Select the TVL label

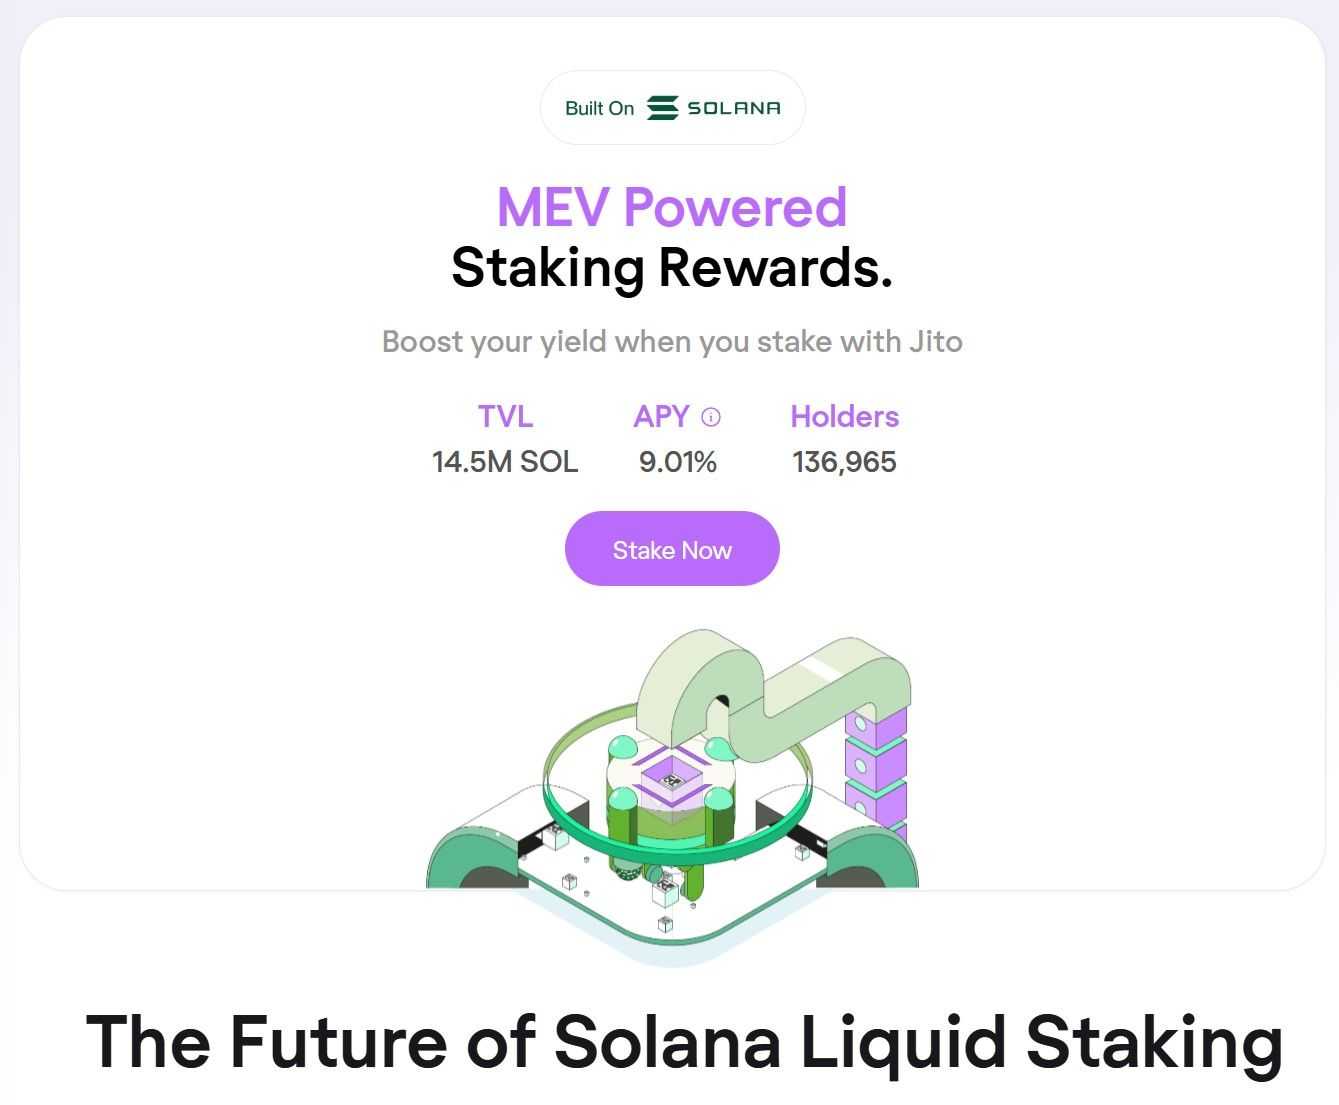pyautogui.click(x=505, y=416)
